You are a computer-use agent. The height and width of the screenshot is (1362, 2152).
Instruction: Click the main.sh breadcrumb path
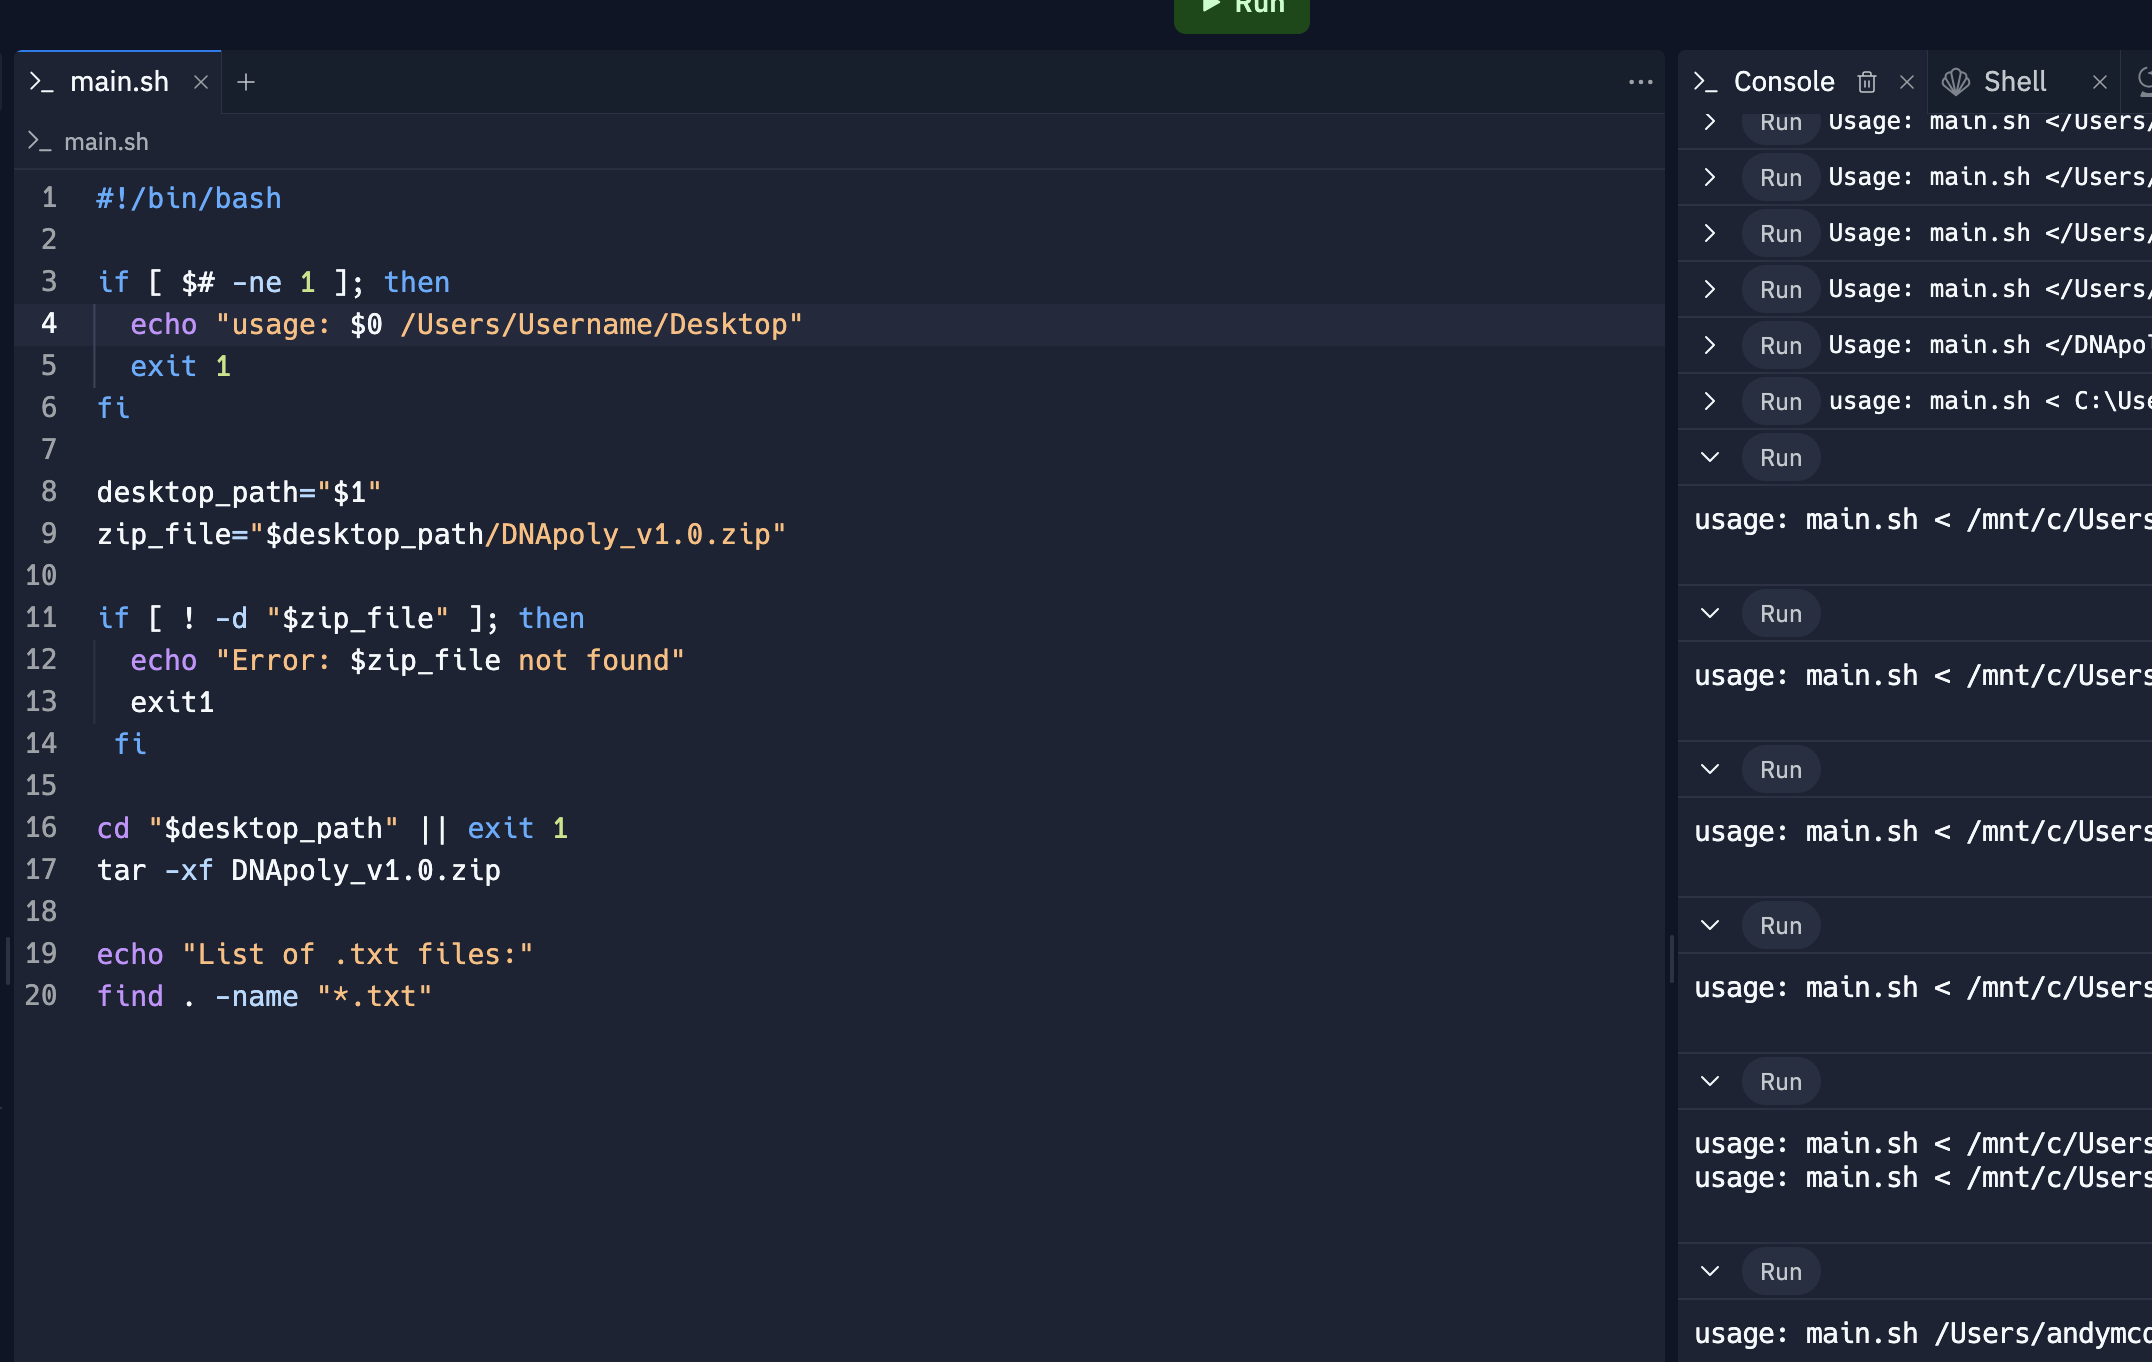coord(105,142)
